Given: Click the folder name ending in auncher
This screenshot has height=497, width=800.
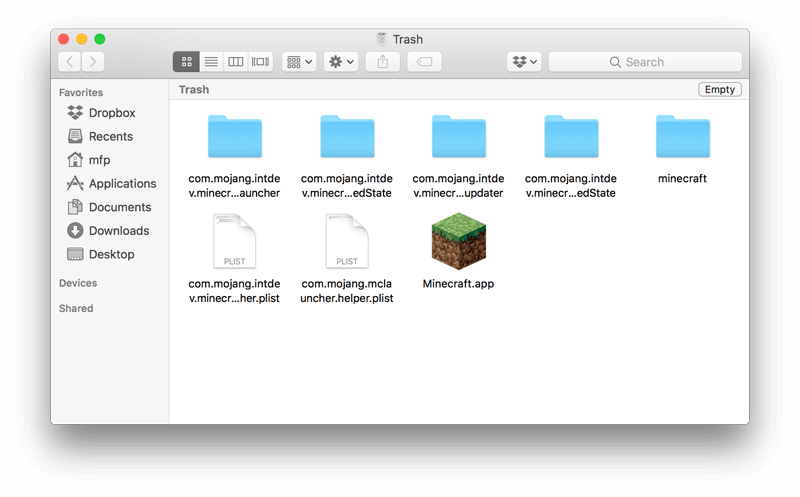Looking at the screenshot, I should (x=234, y=186).
